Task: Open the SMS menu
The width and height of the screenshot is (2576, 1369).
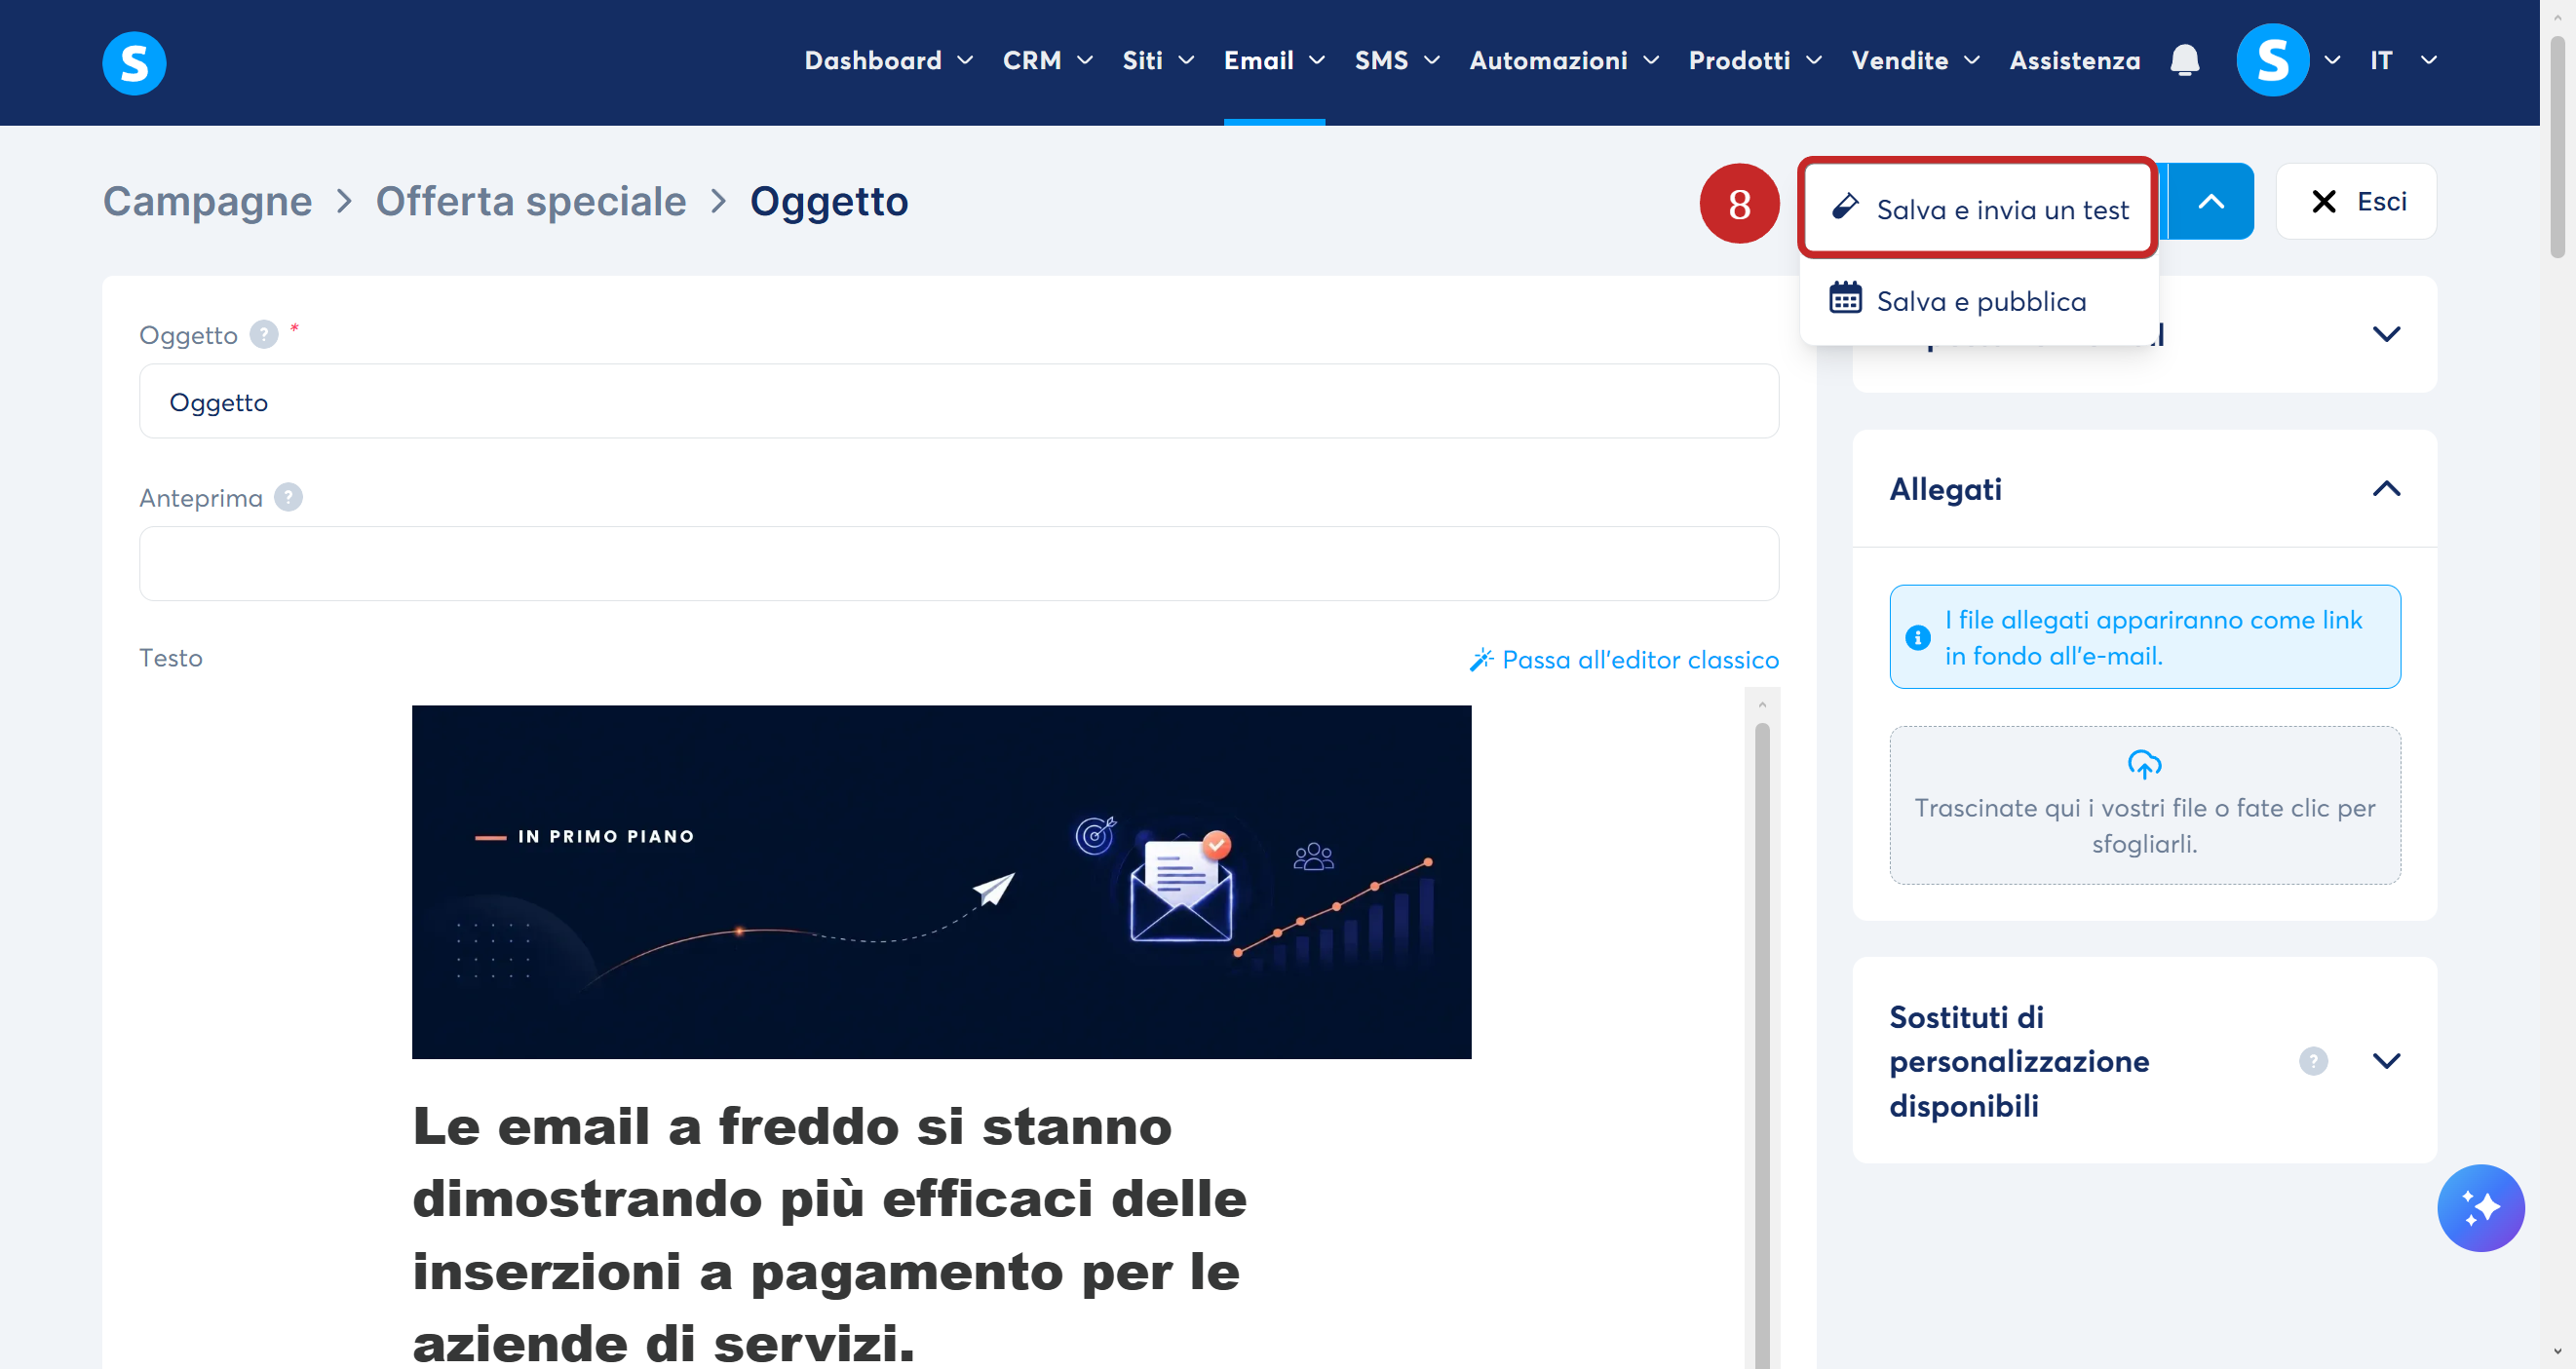Action: [x=1397, y=61]
